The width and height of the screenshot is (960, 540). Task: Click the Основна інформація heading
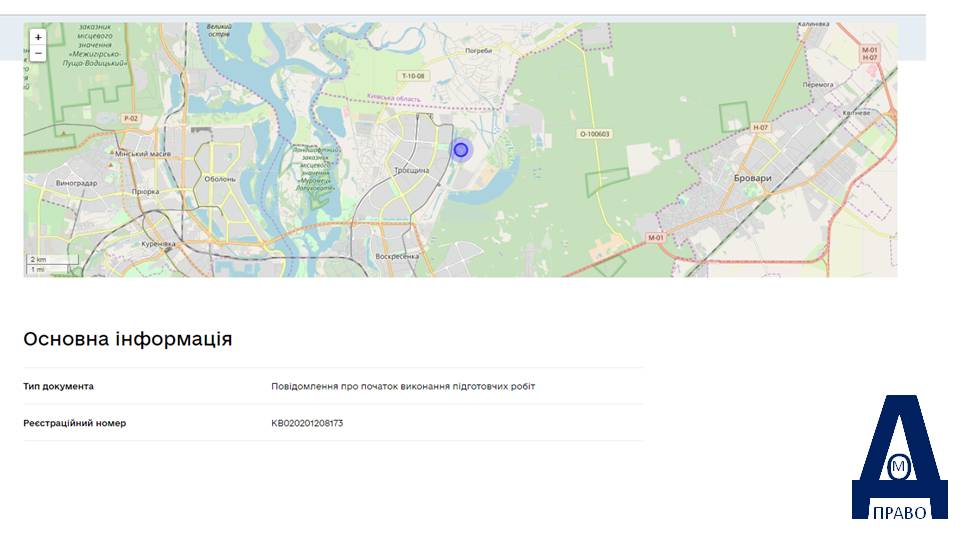128,339
